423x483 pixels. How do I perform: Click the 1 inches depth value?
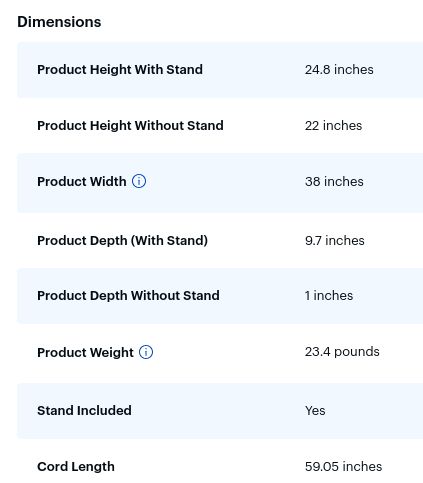(329, 295)
